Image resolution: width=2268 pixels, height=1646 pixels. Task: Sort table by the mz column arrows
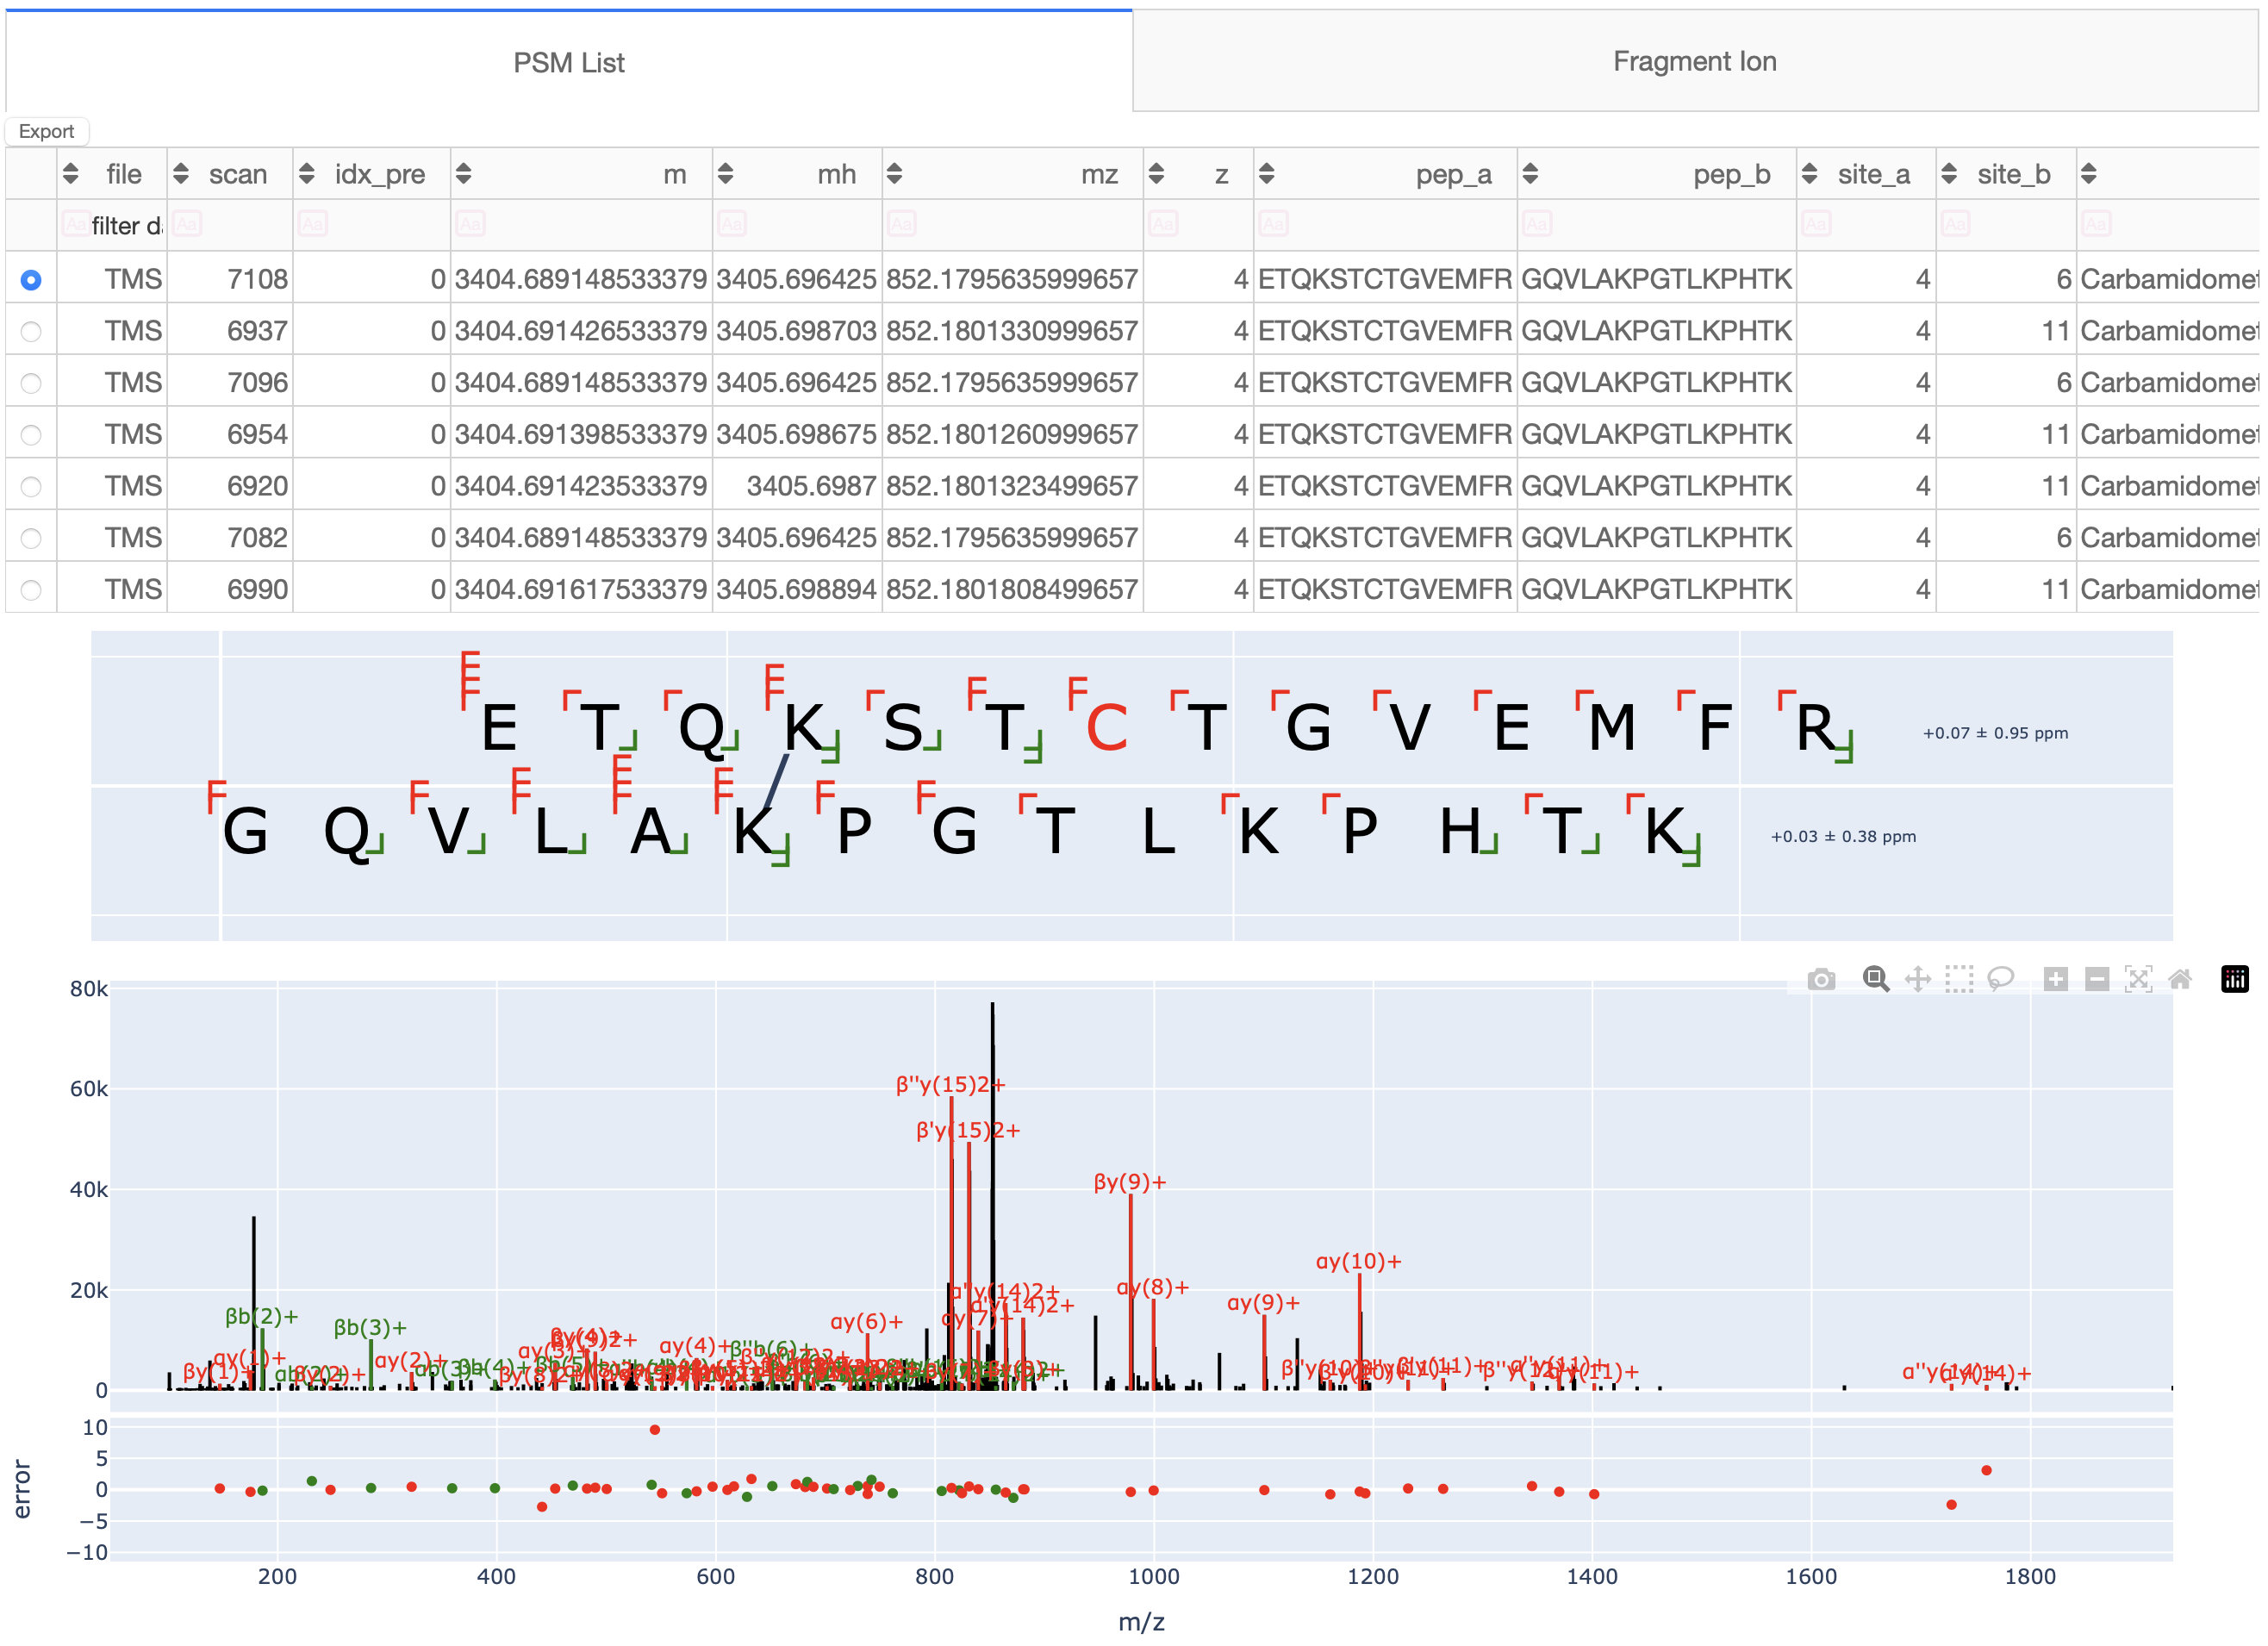[894, 174]
